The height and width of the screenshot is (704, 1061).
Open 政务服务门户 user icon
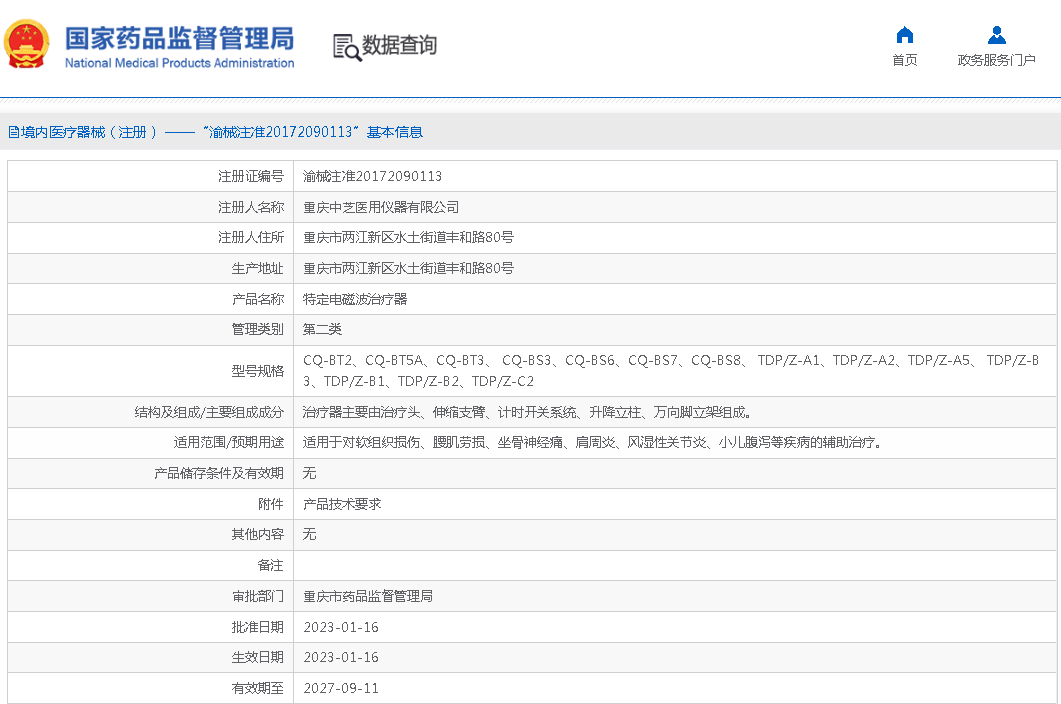tap(997, 35)
